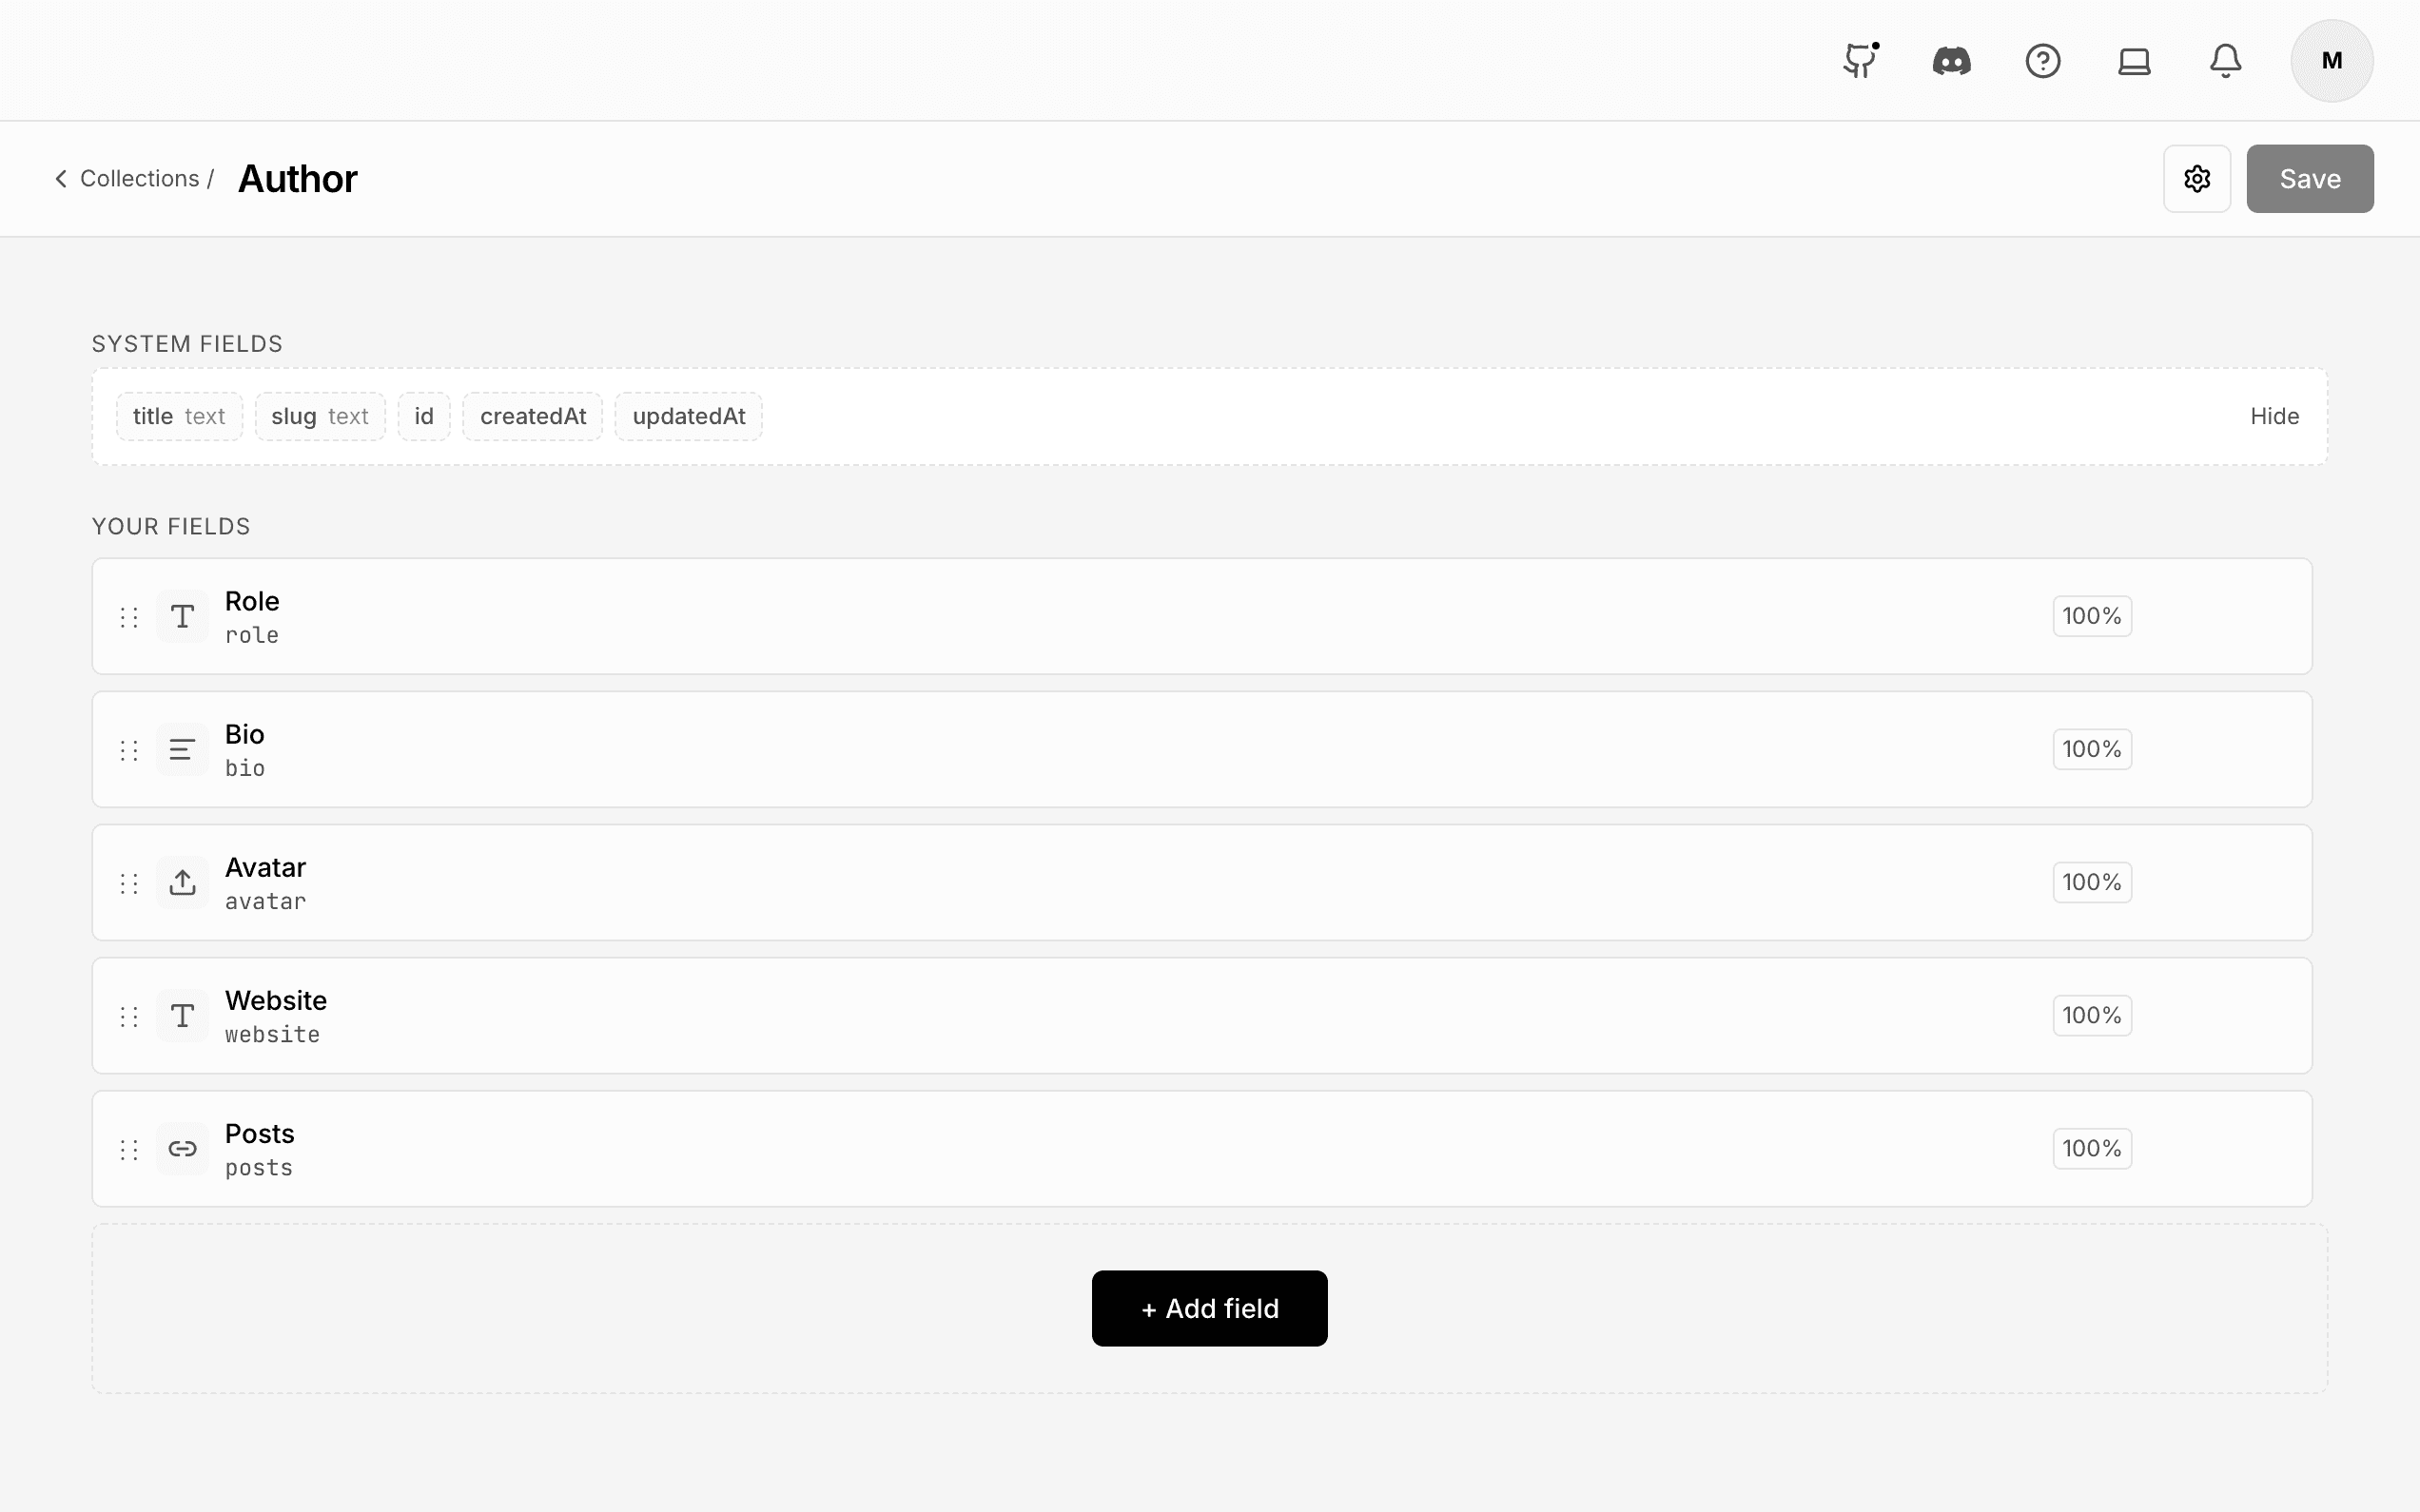Screen dimensions: 2420x1512
Task: Open Avatar field 100% width selector
Action: [2092, 882]
